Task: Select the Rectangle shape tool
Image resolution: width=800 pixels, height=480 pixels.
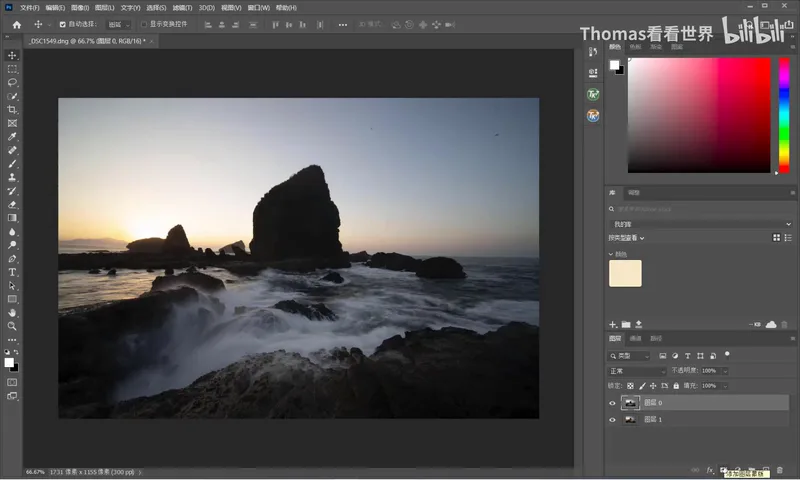Action: (x=12, y=299)
